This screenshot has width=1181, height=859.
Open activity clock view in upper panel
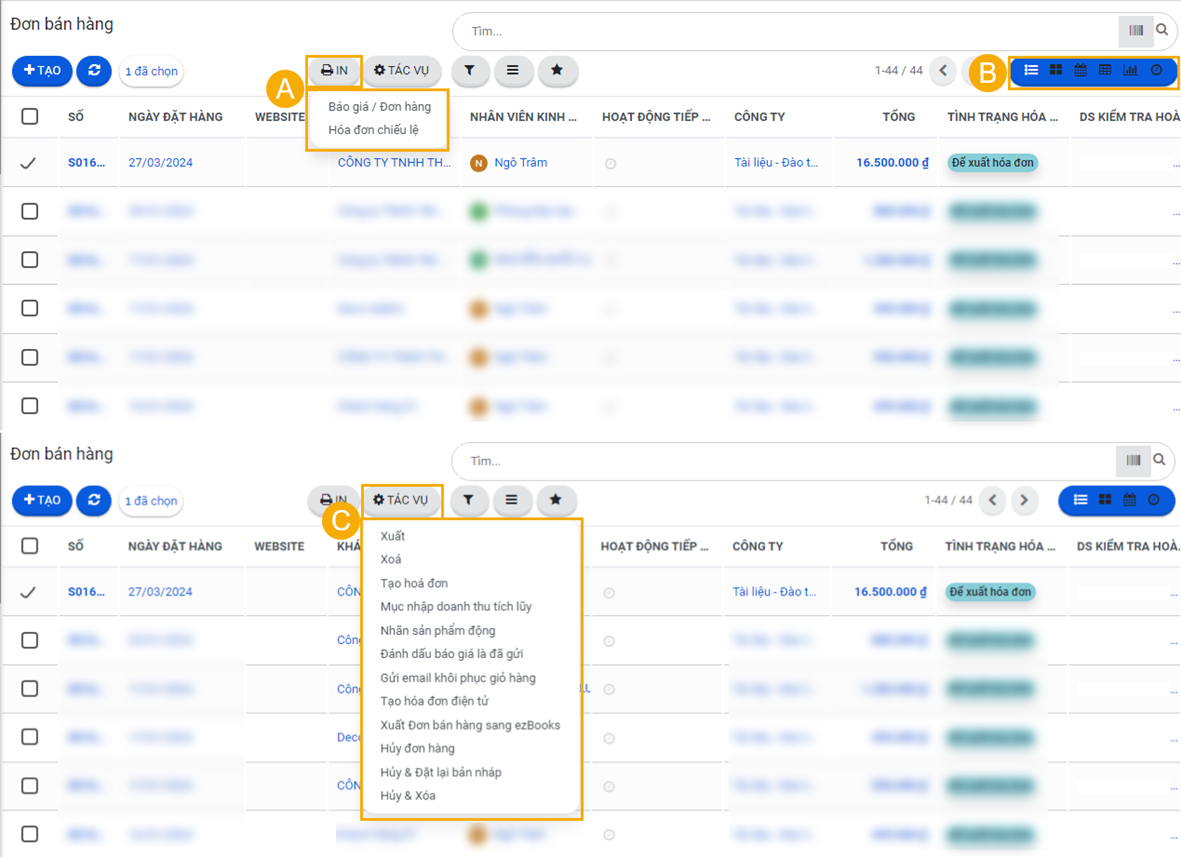pos(1156,70)
